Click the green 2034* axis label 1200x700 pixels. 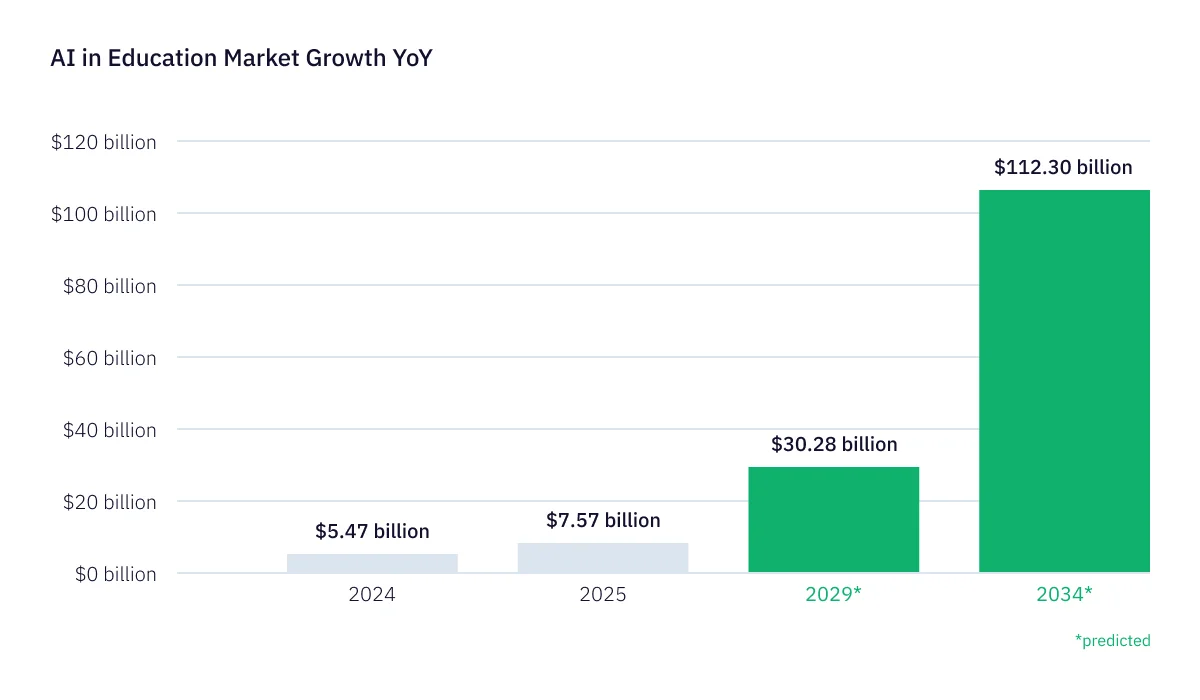coord(1063,594)
